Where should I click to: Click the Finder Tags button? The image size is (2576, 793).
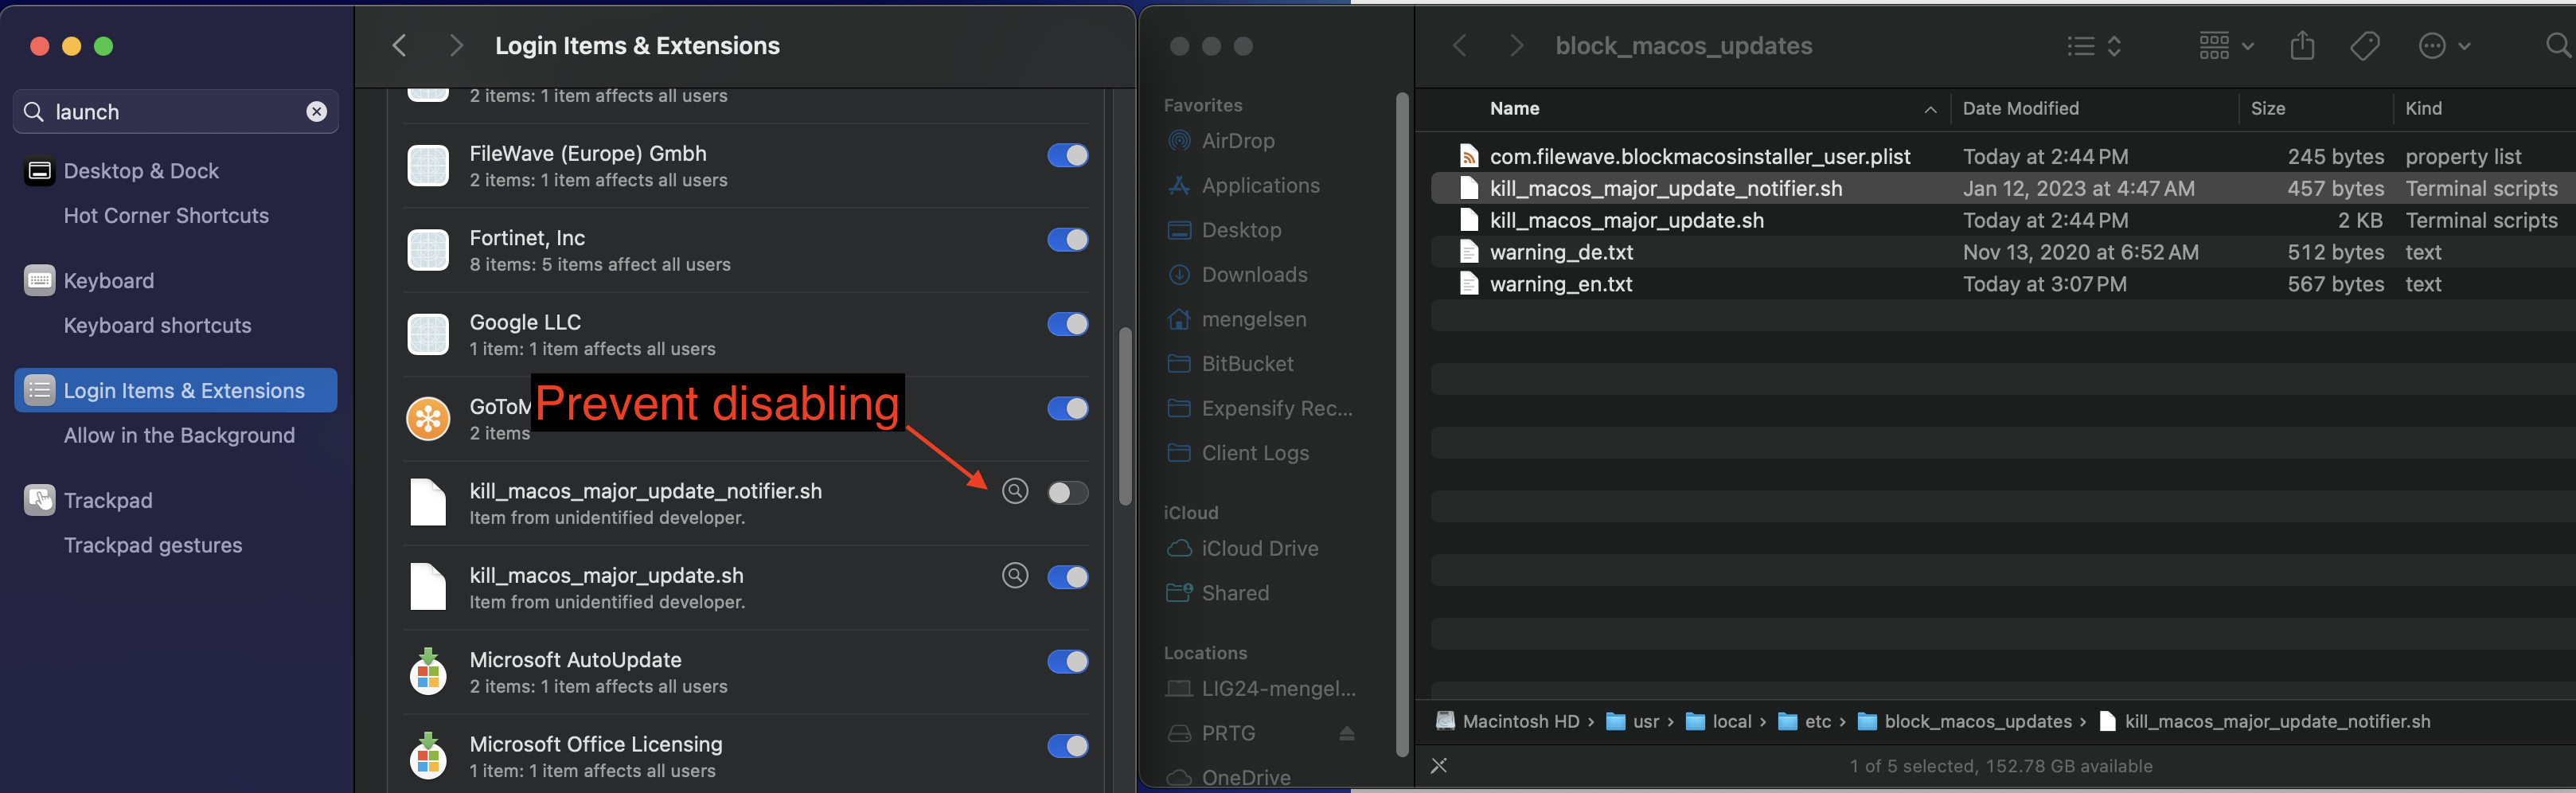point(2365,46)
